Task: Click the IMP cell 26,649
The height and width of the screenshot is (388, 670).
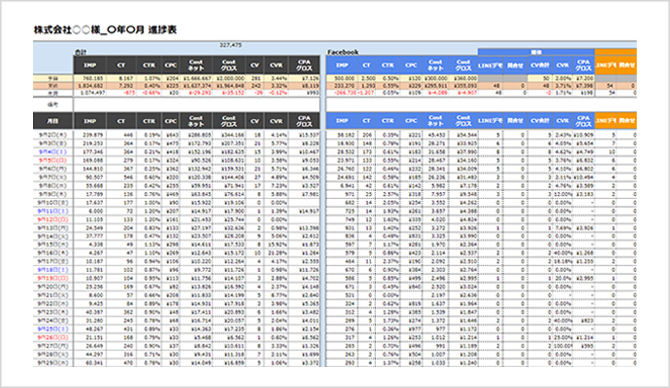Action: pyautogui.click(x=90, y=346)
